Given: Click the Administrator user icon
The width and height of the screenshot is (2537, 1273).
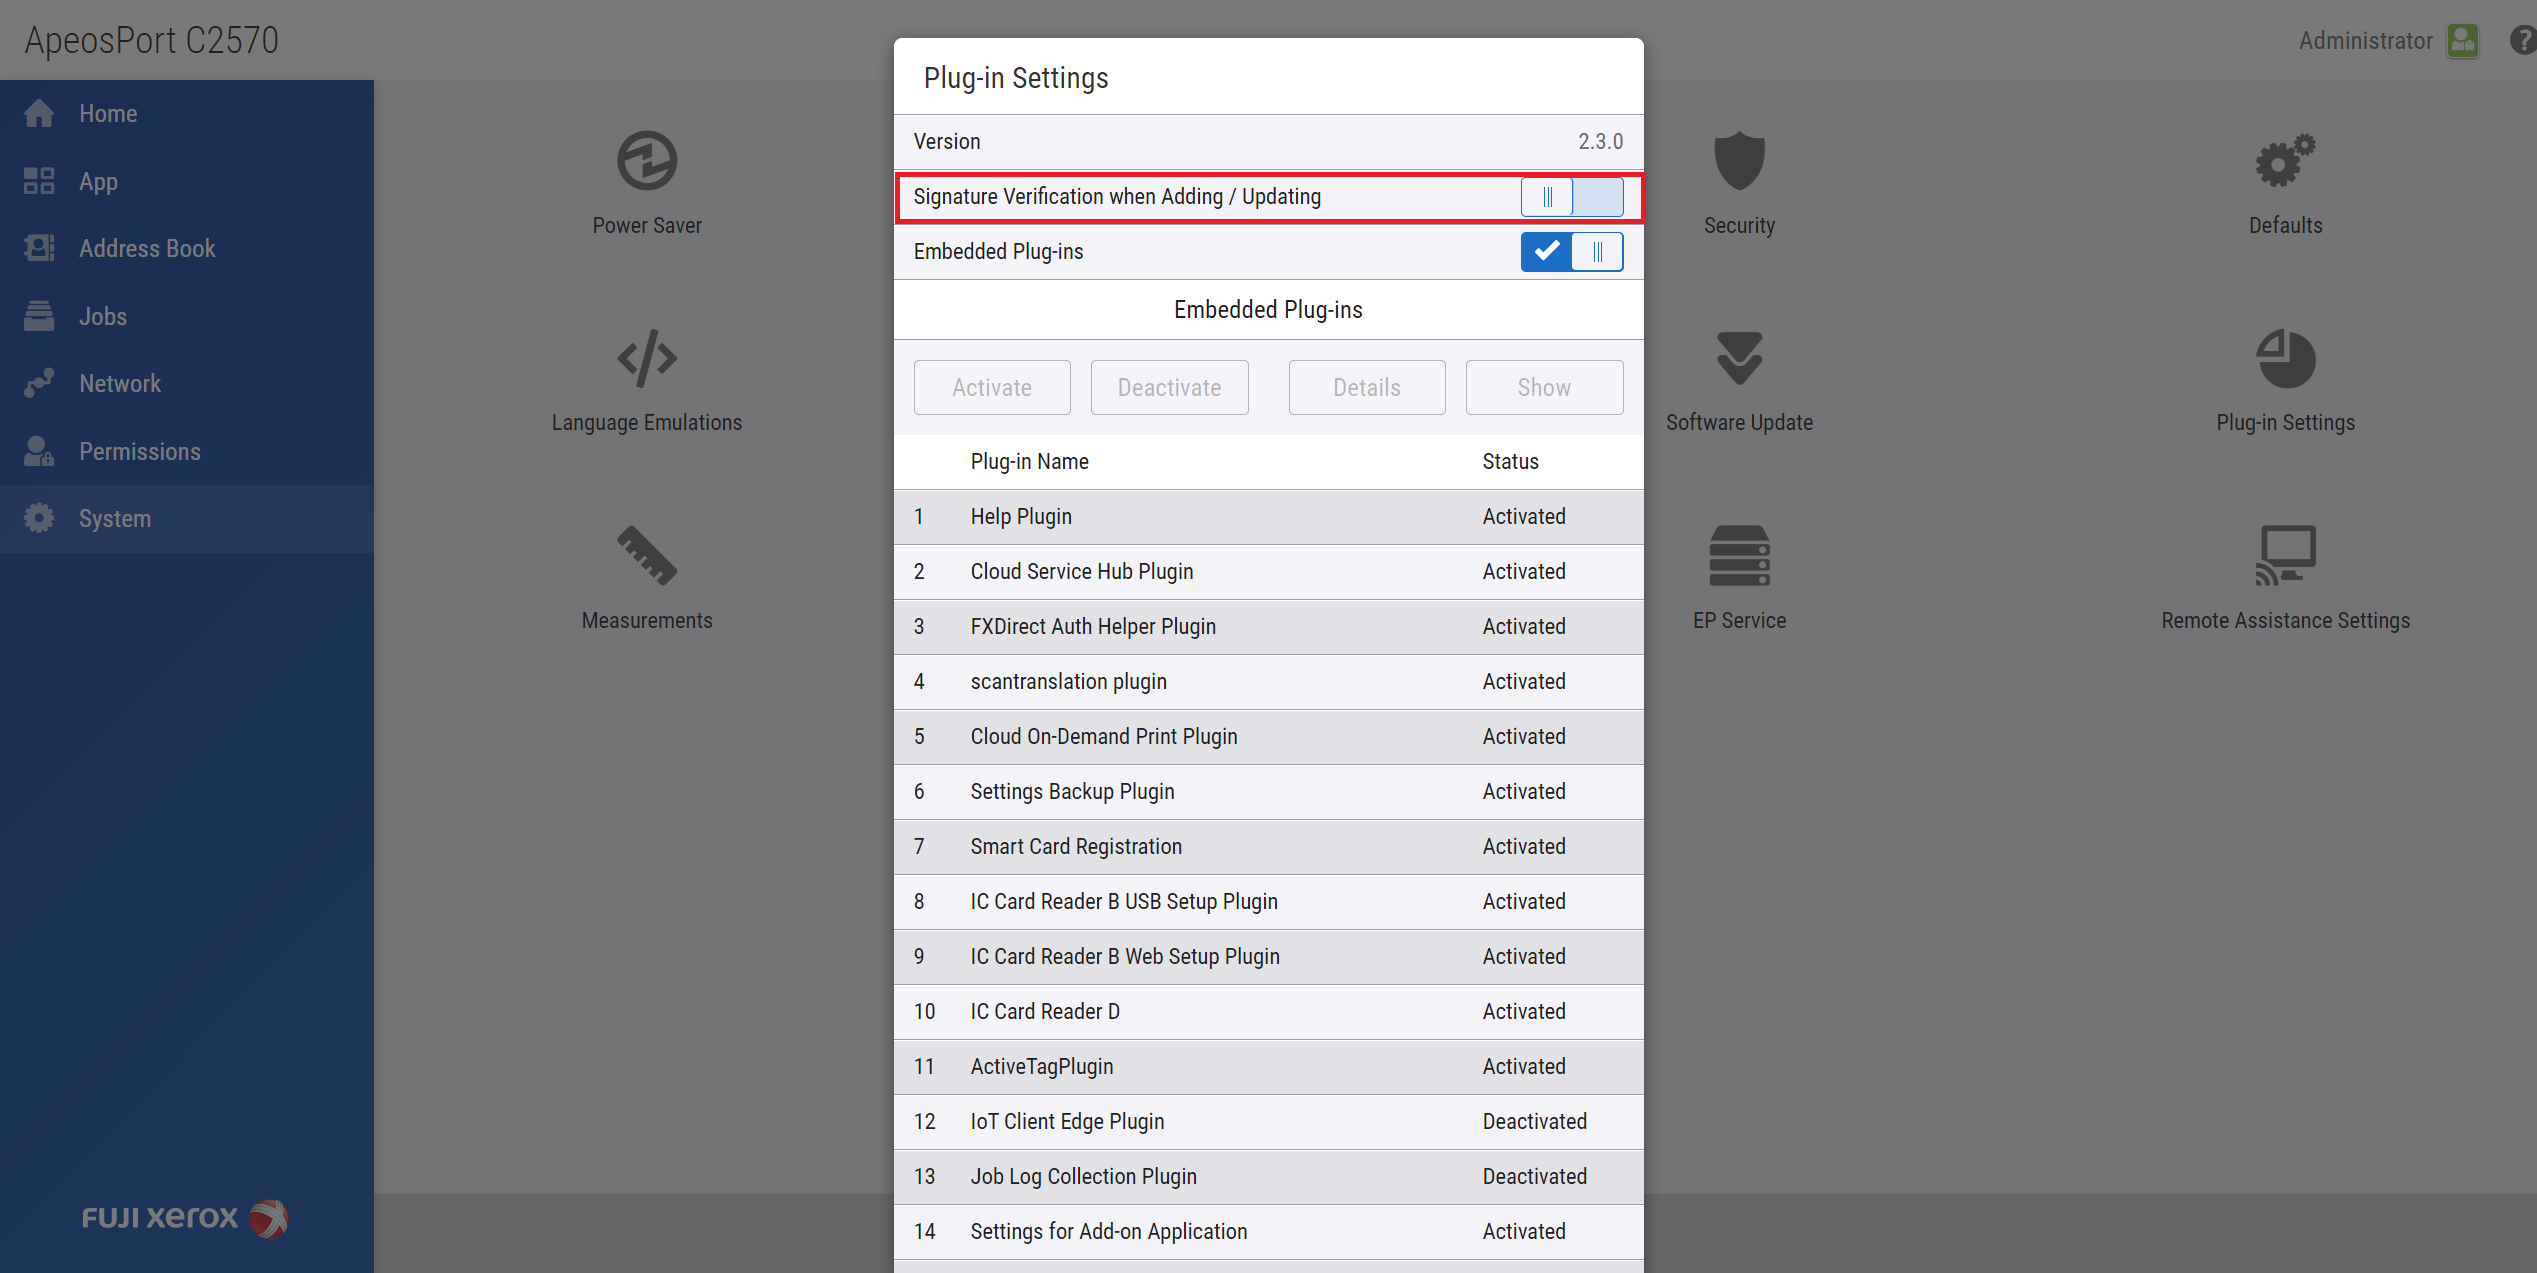Looking at the screenshot, I should tap(2462, 41).
